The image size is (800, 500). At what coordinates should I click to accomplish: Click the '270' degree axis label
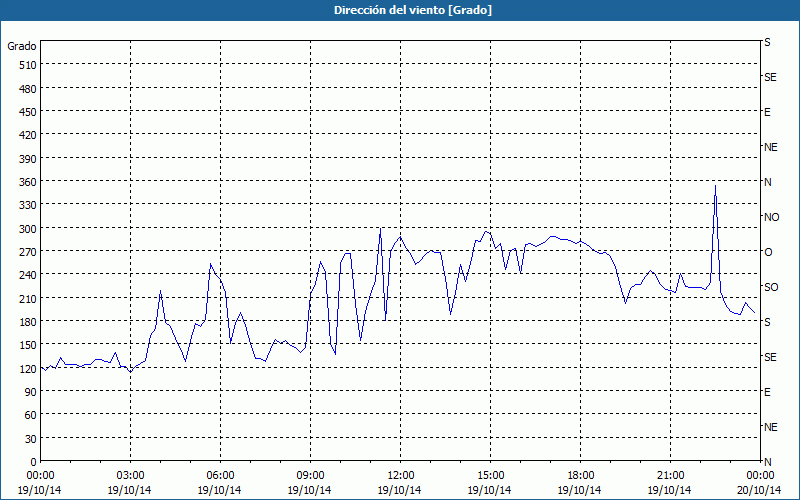point(29,252)
